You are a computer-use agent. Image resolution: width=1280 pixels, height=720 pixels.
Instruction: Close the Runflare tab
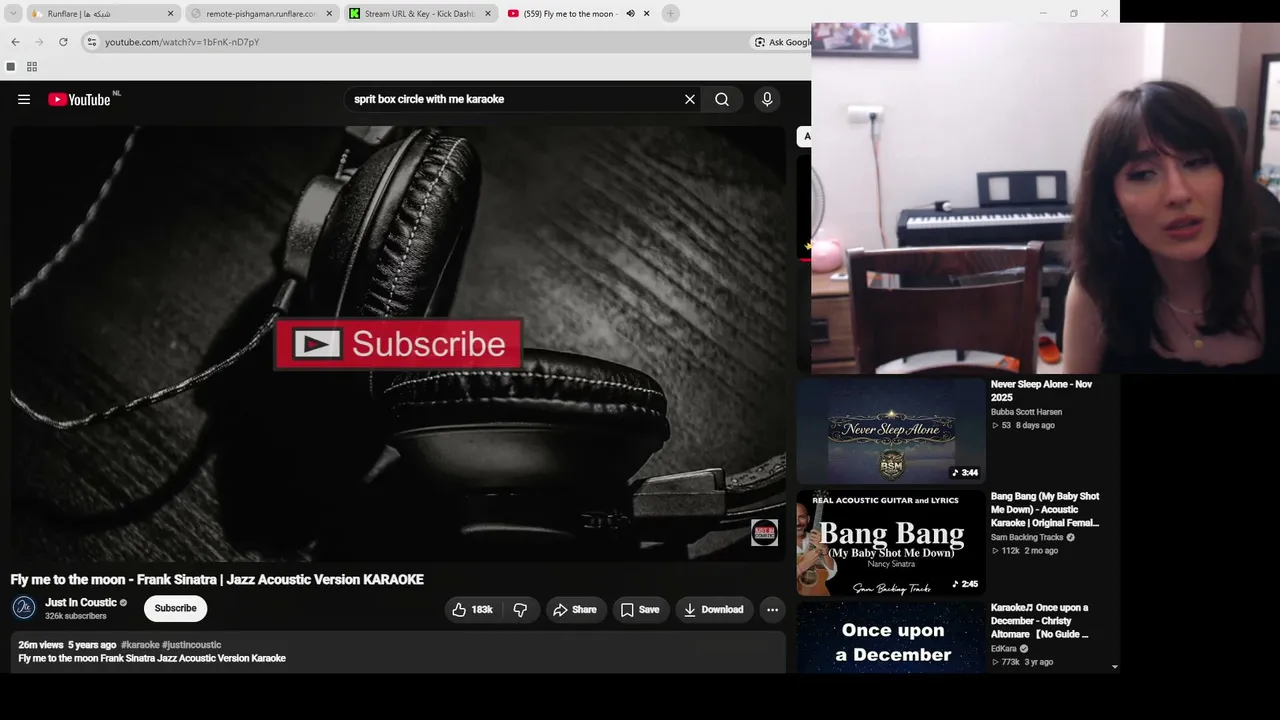(x=170, y=14)
